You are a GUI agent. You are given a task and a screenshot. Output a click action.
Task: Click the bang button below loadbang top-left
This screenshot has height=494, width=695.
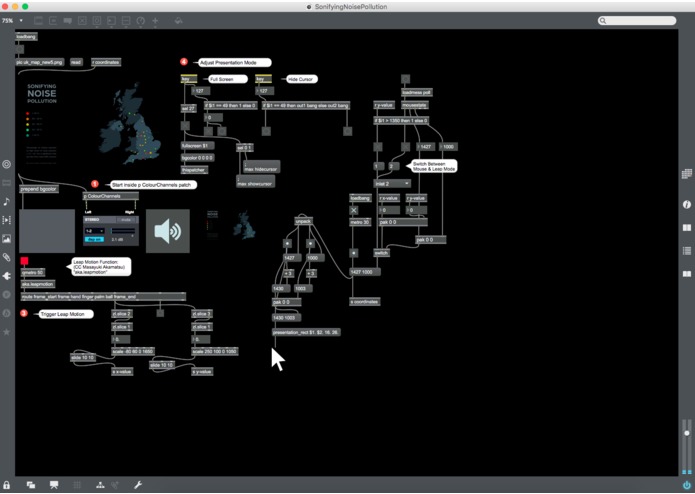click(20, 49)
